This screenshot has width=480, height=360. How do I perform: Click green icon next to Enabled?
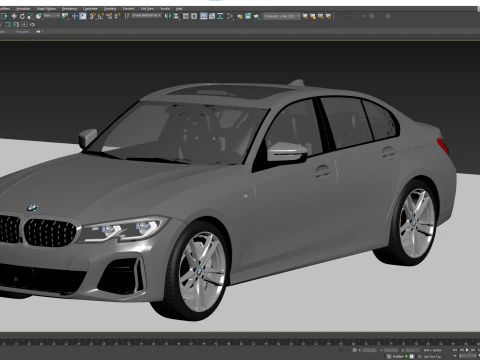406,356
